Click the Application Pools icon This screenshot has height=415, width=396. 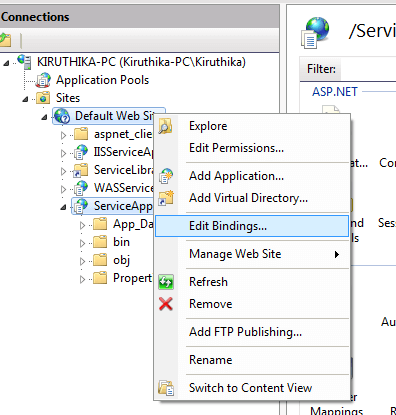pyautogui.click(x=43, y=80)
